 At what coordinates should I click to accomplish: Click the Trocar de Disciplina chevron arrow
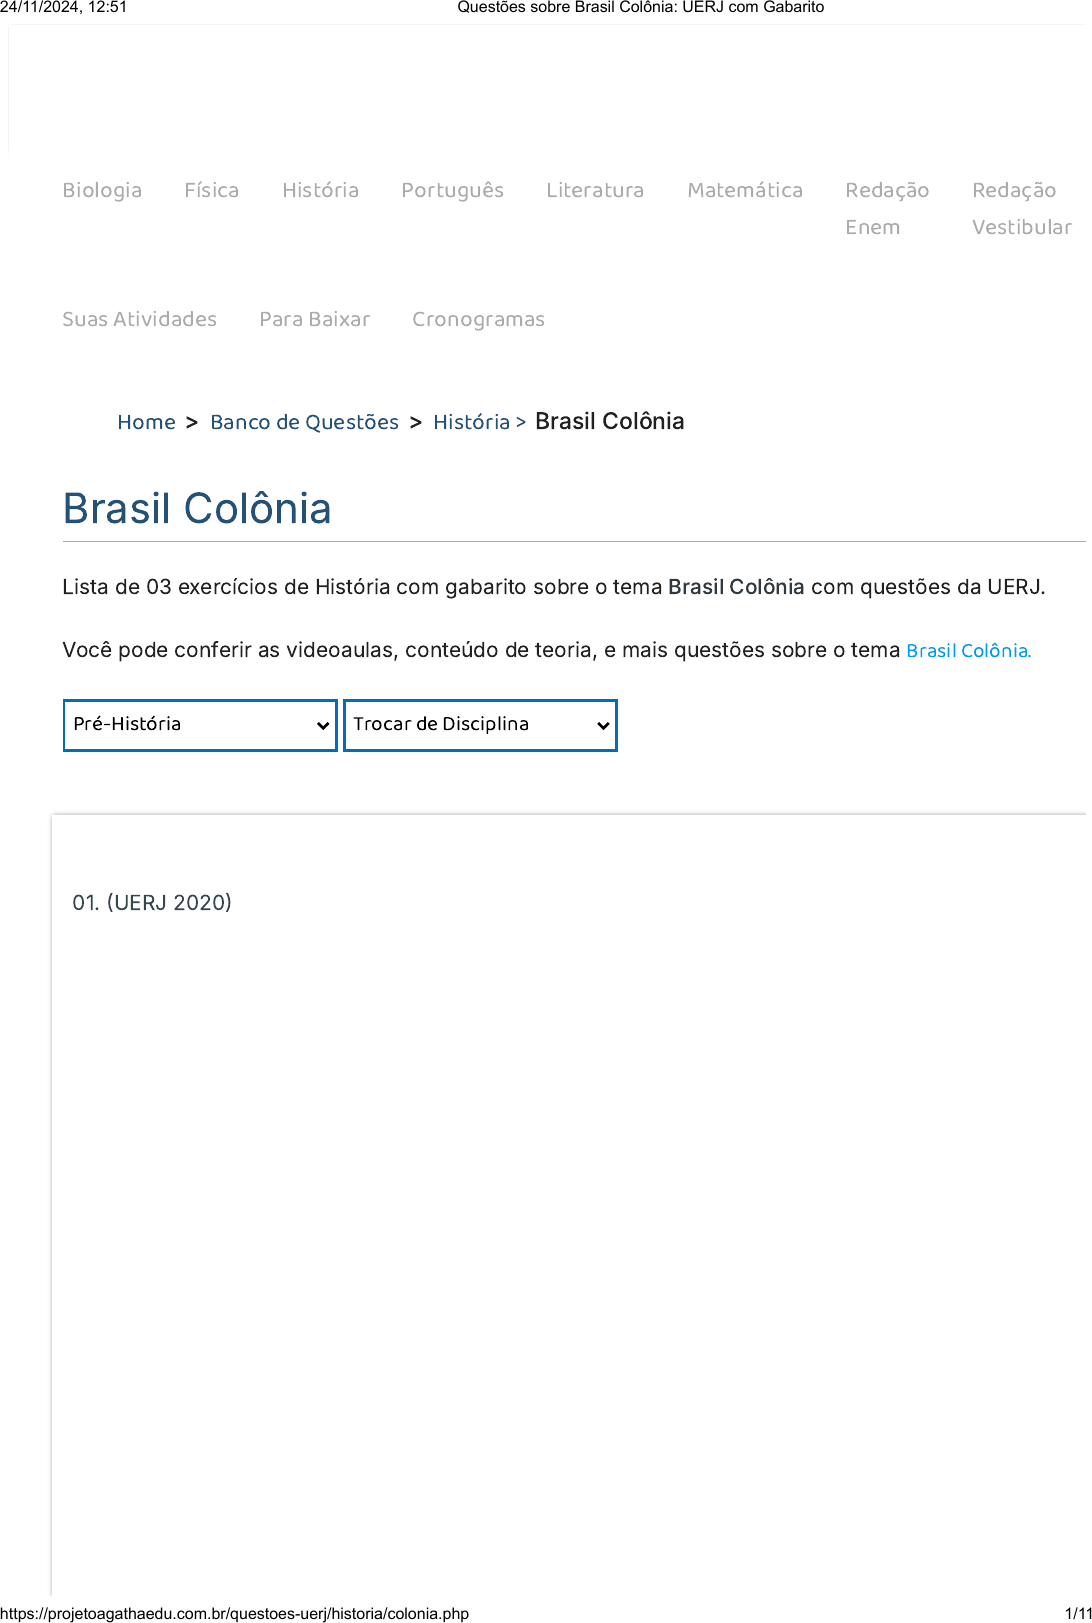(603, 726)
